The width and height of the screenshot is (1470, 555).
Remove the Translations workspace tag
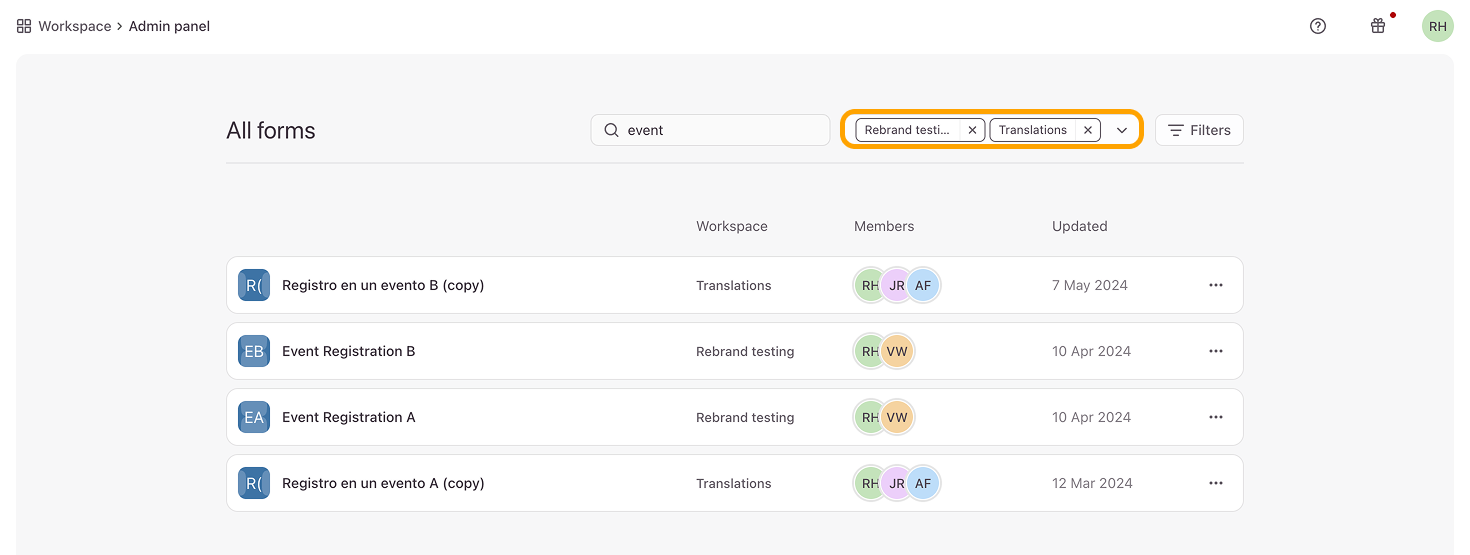[1088, 130]
